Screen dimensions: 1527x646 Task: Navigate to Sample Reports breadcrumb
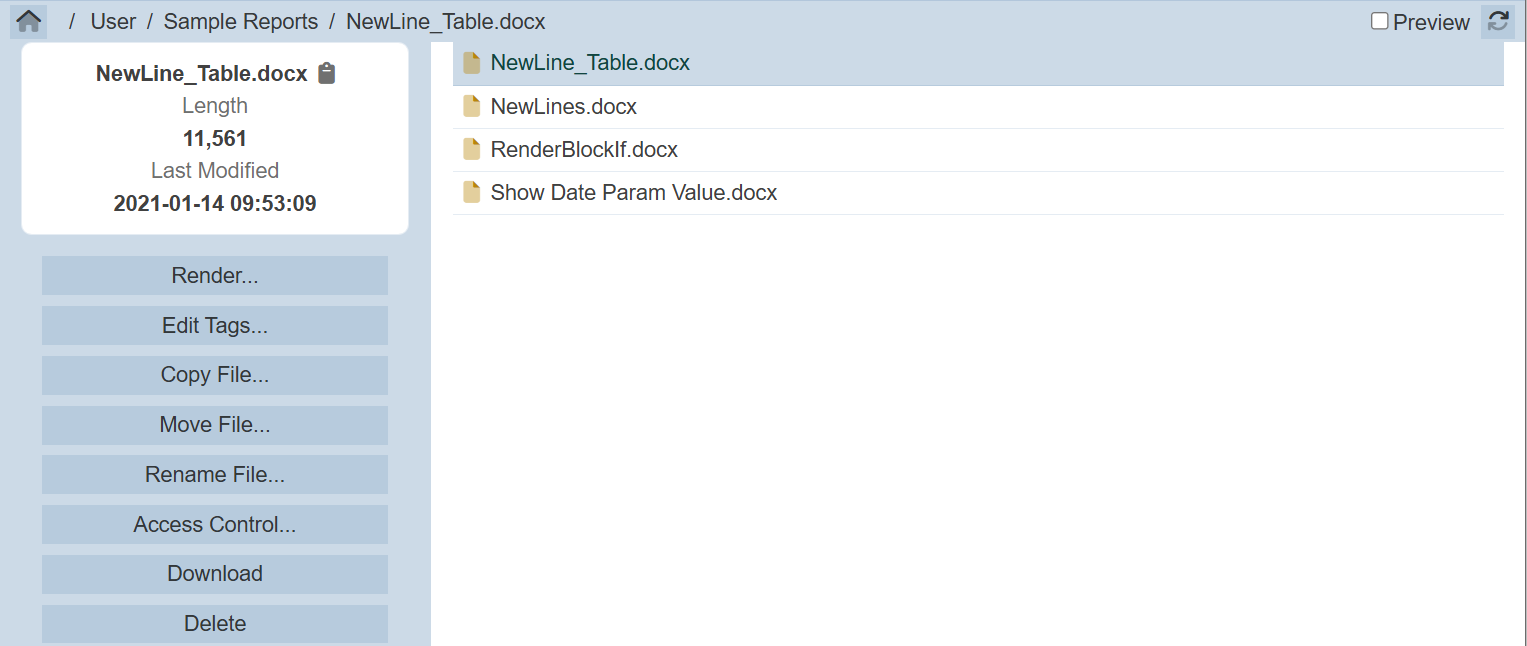[240, 21]
